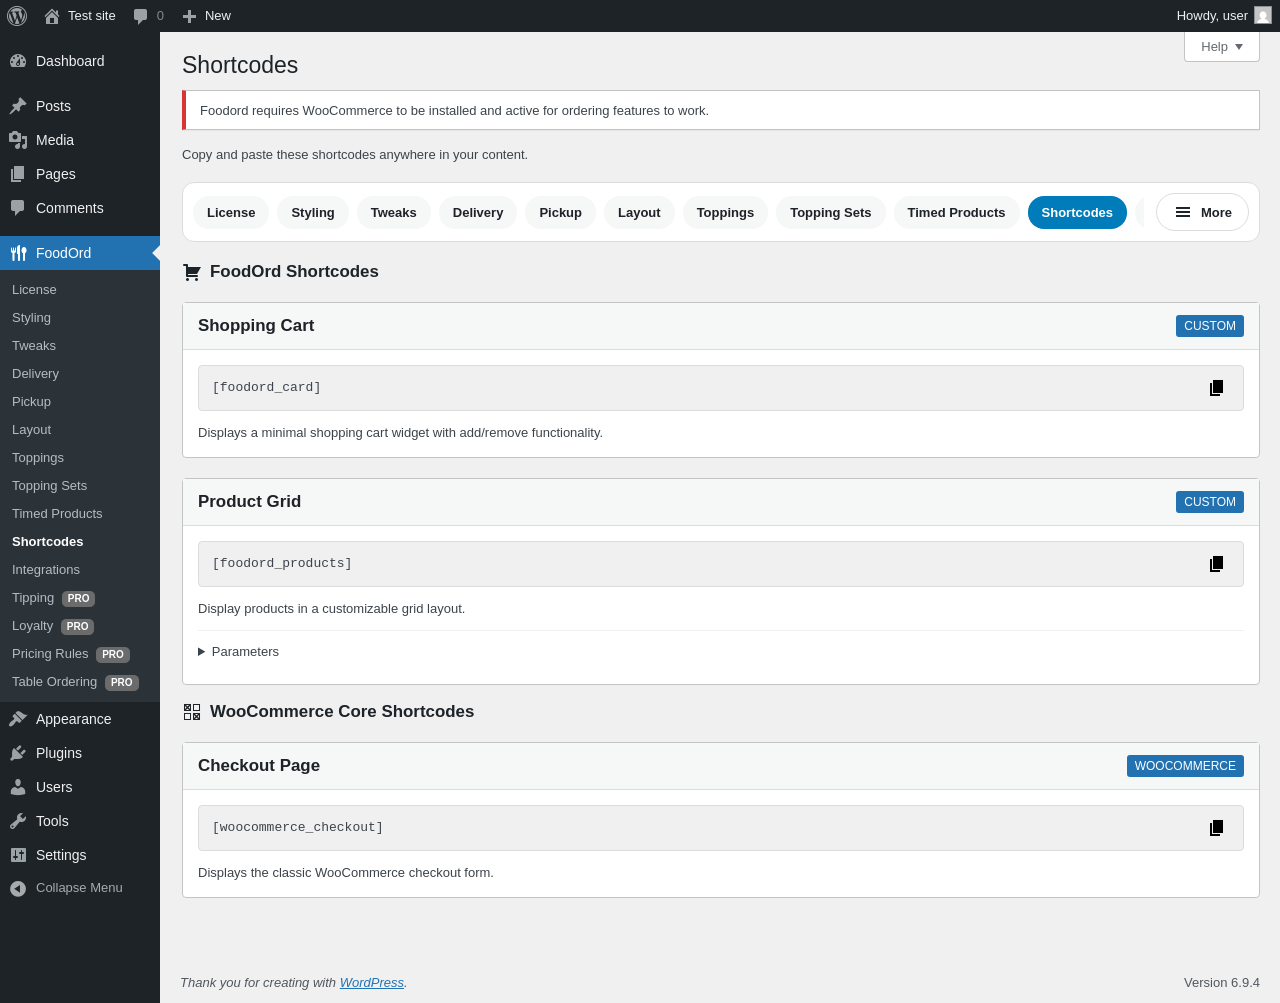
Task: Expand the Parameters disclosure triangle
Action: tap(202, 652)
